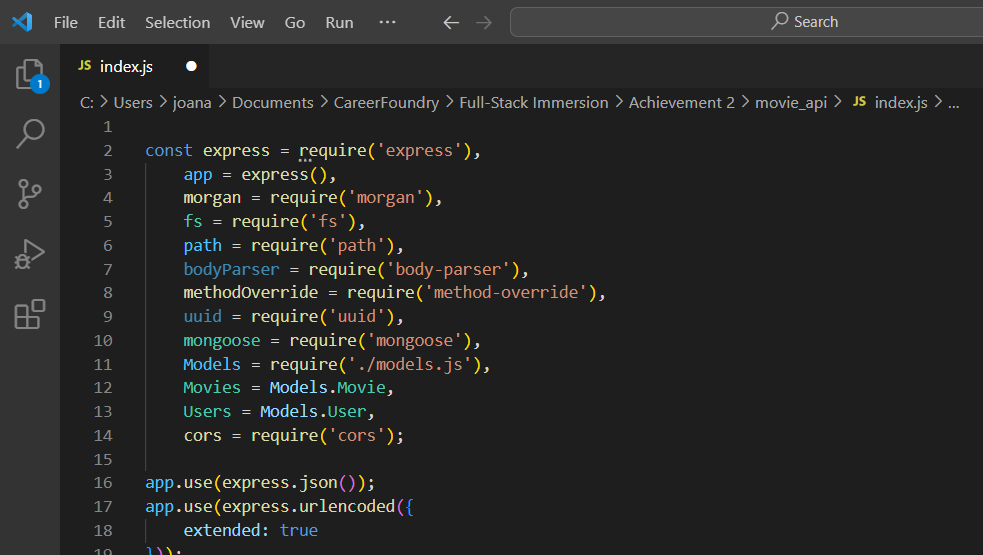
Task: Open the Selection menu
Action: tap(177, 22)
